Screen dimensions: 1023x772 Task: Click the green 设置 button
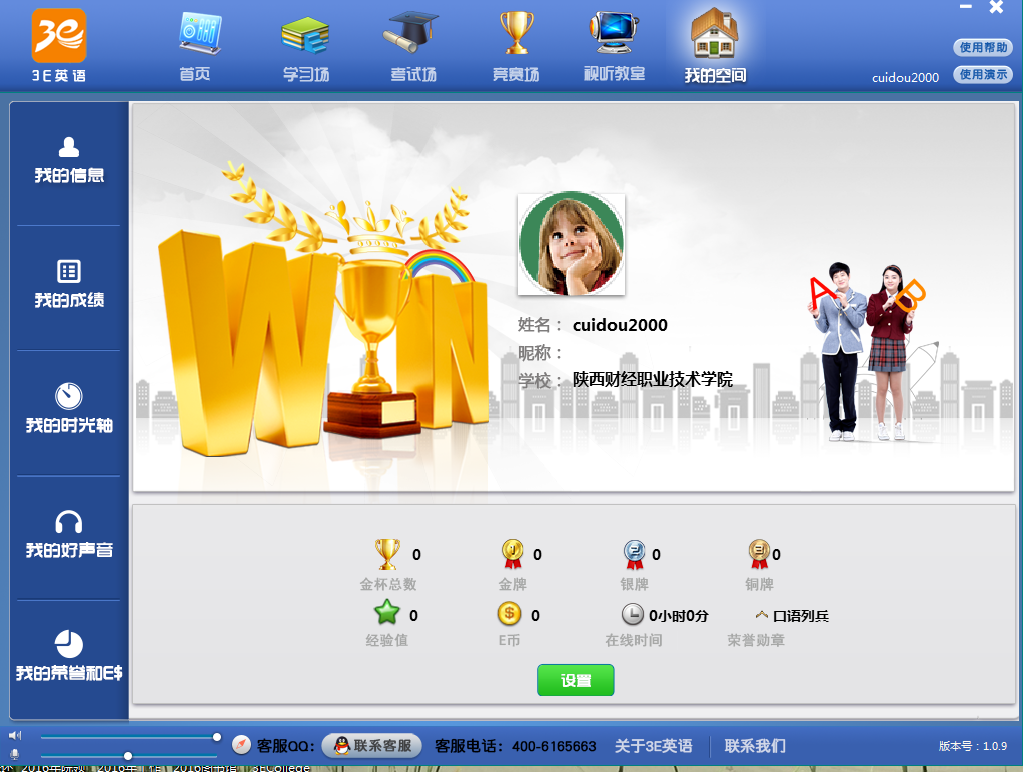coord(575,680)
